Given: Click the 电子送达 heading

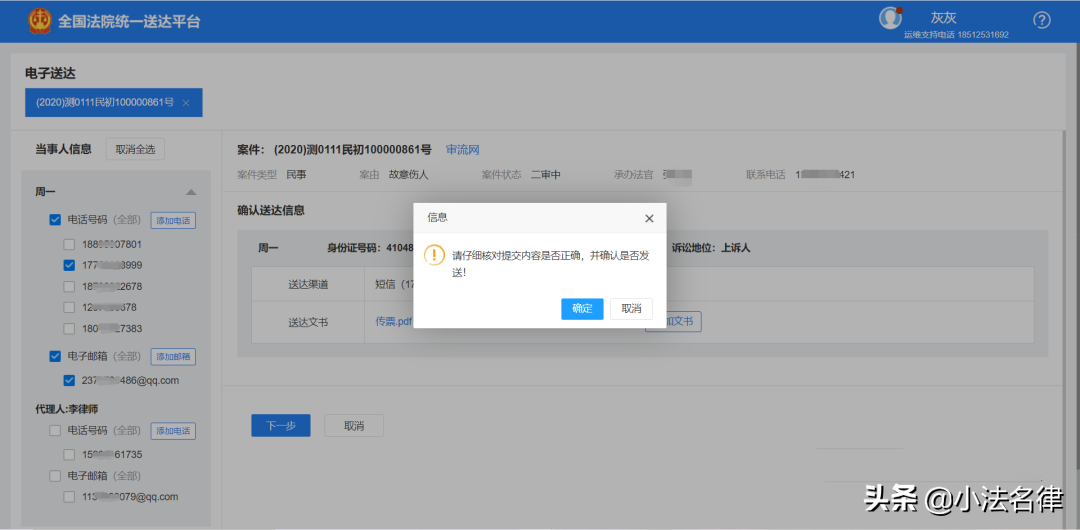Looking at the screenshot, I should [50, 72].
